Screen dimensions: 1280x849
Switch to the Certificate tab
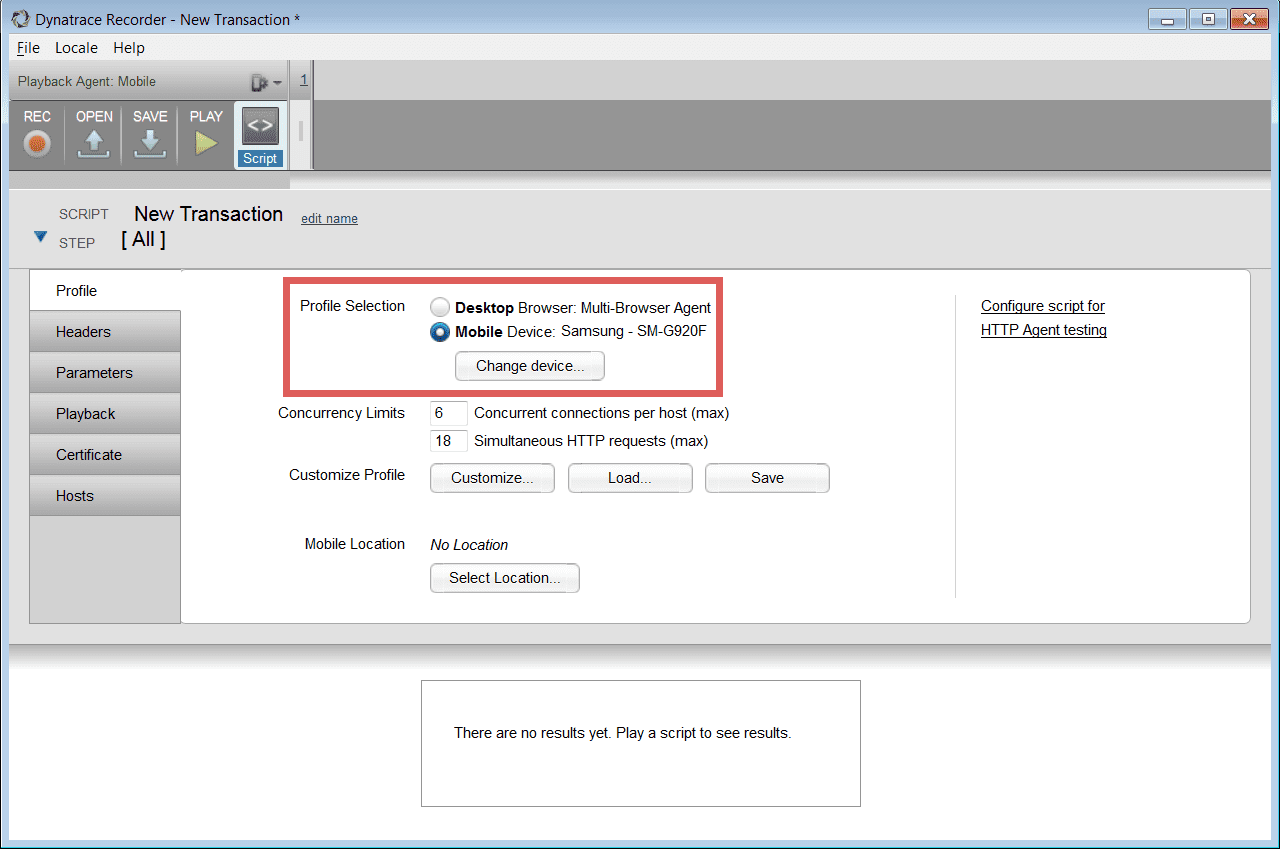point(105,454)
